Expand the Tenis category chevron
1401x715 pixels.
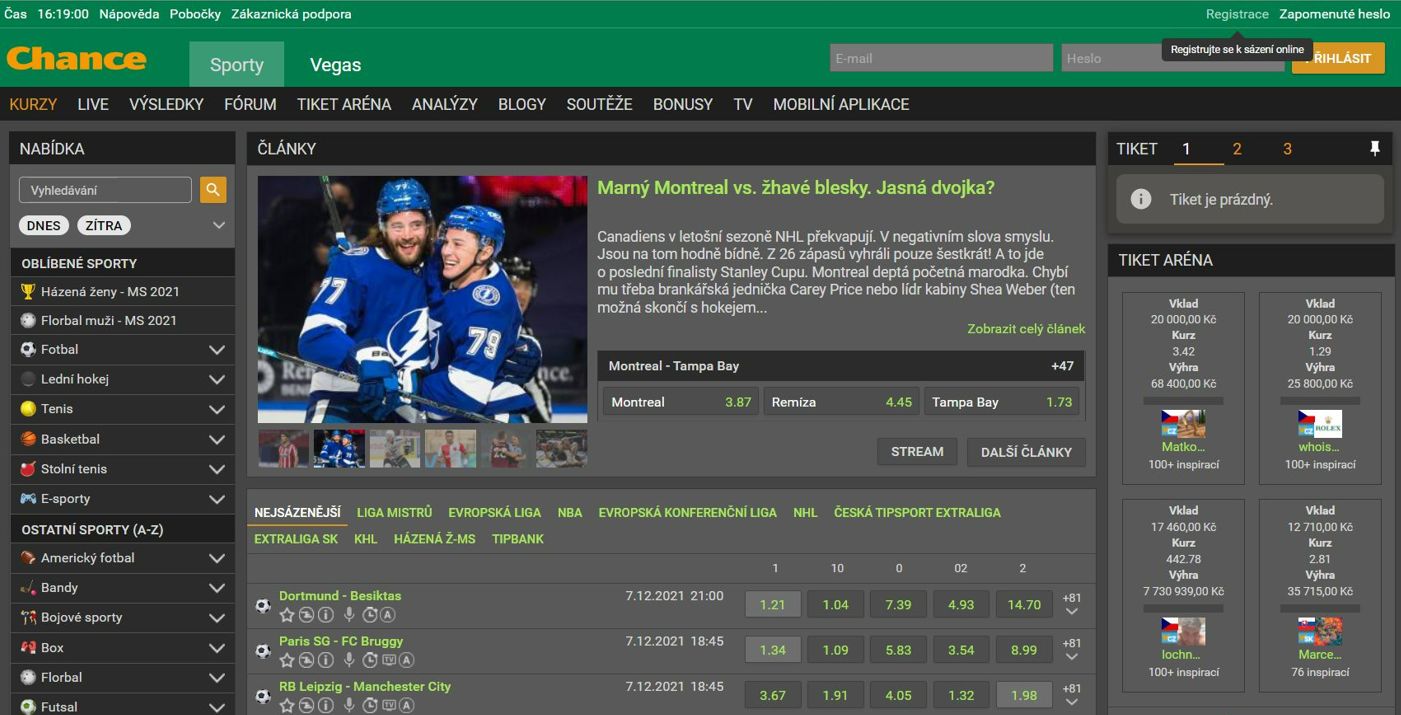coord(216,409)
